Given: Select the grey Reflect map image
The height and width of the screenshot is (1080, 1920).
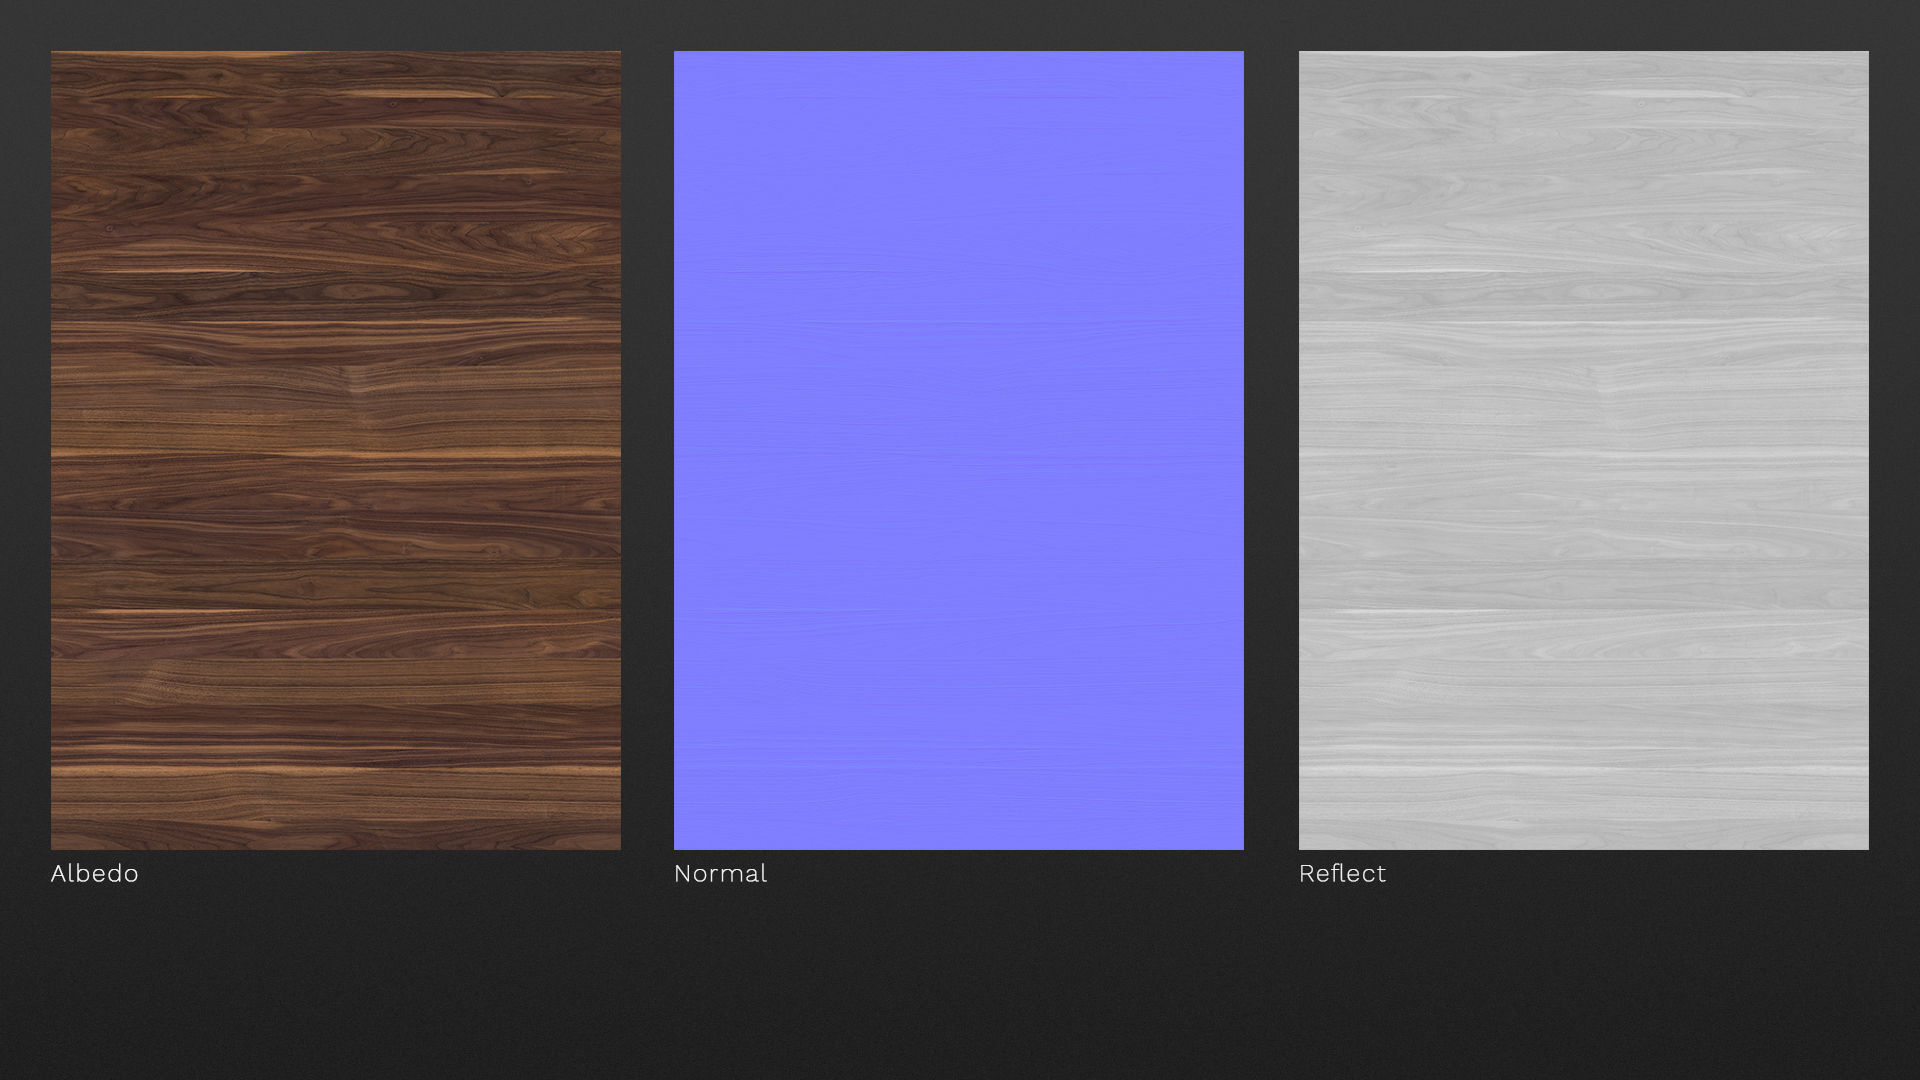Looking at the screenshot, I should pyautogui.click(x=1584, y=450).
